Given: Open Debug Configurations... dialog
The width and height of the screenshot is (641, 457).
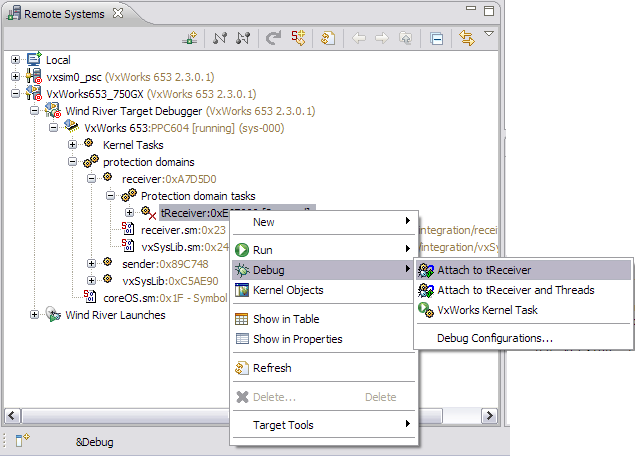Looking at the screenshot, I should (x=523, y=338).
